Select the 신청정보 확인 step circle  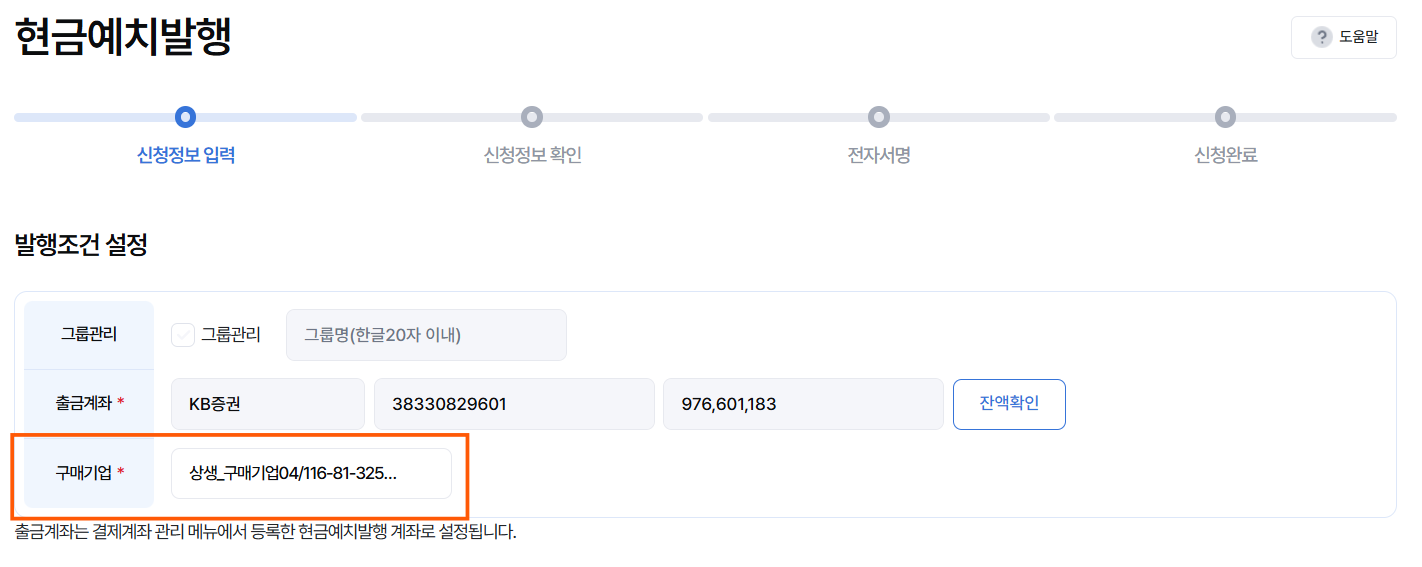(532, 117)
